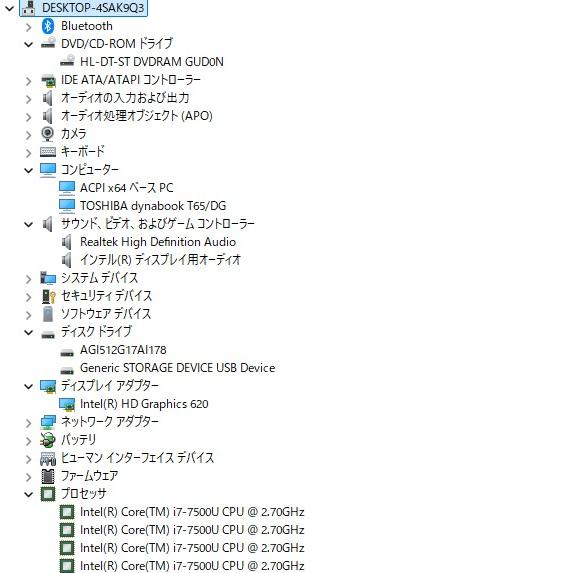
Task: Click the ネットワーク アダプター icon
Action: [x=48, y=422]
